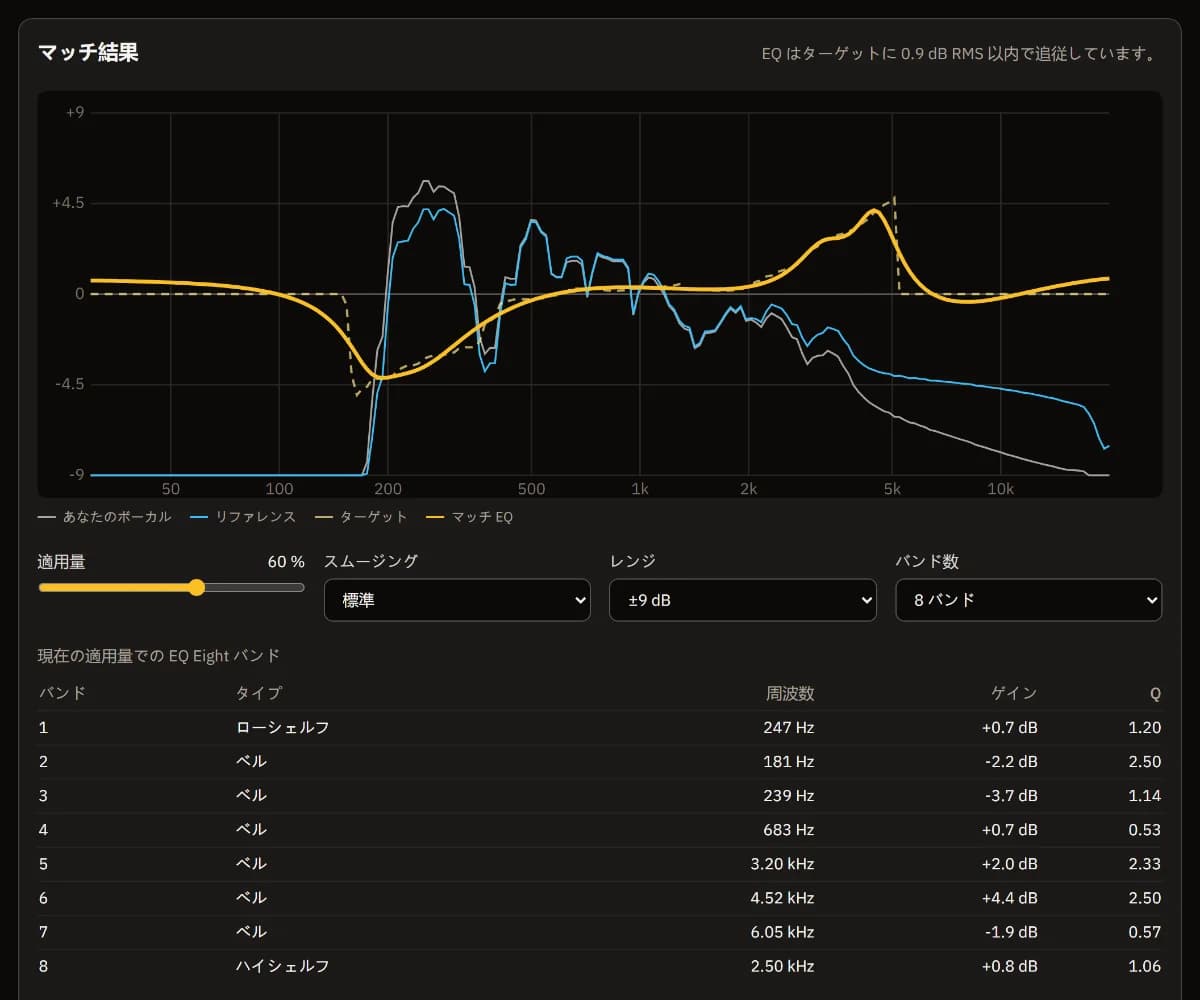Select the 2.33 Q value

(1145, 863)
